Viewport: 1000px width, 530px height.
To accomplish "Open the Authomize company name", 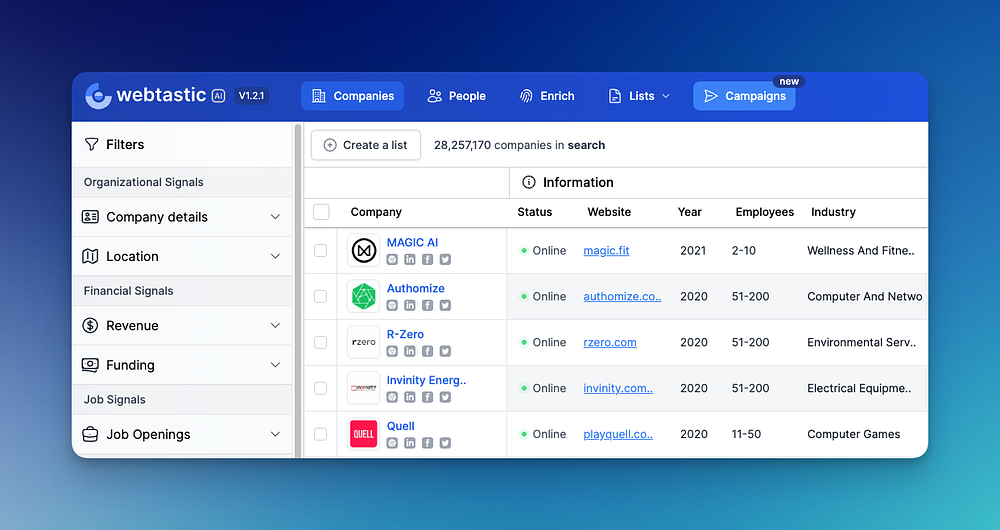I will 416,288.
